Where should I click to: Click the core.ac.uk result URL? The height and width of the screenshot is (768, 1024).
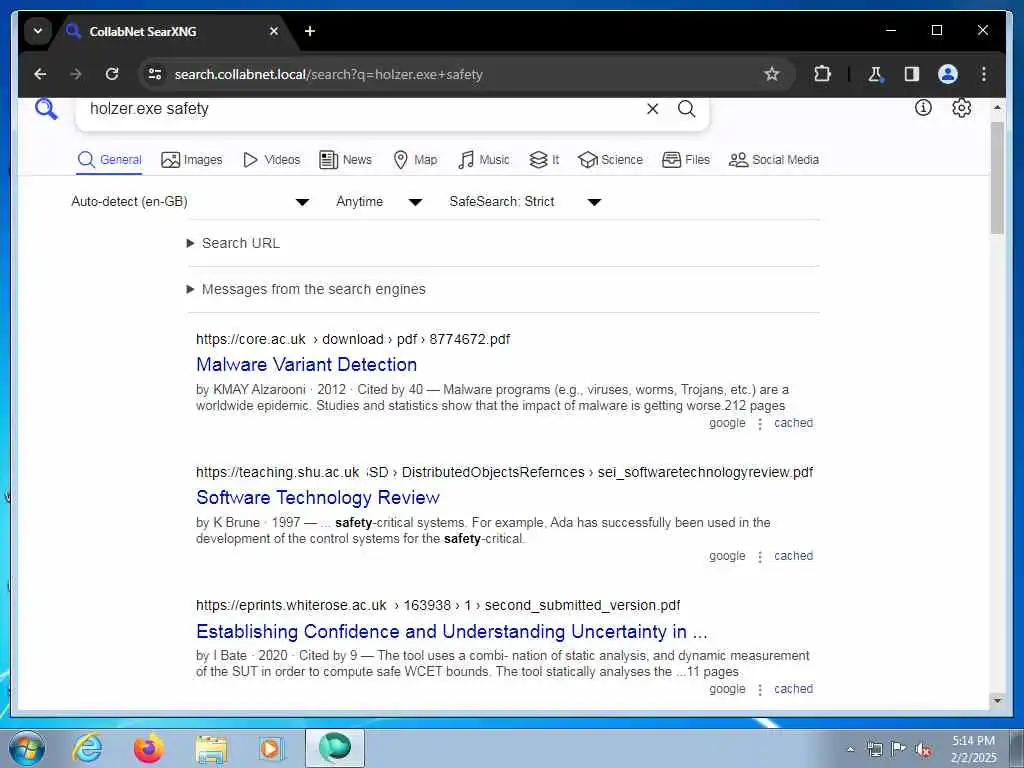click(x=353, y=340)
